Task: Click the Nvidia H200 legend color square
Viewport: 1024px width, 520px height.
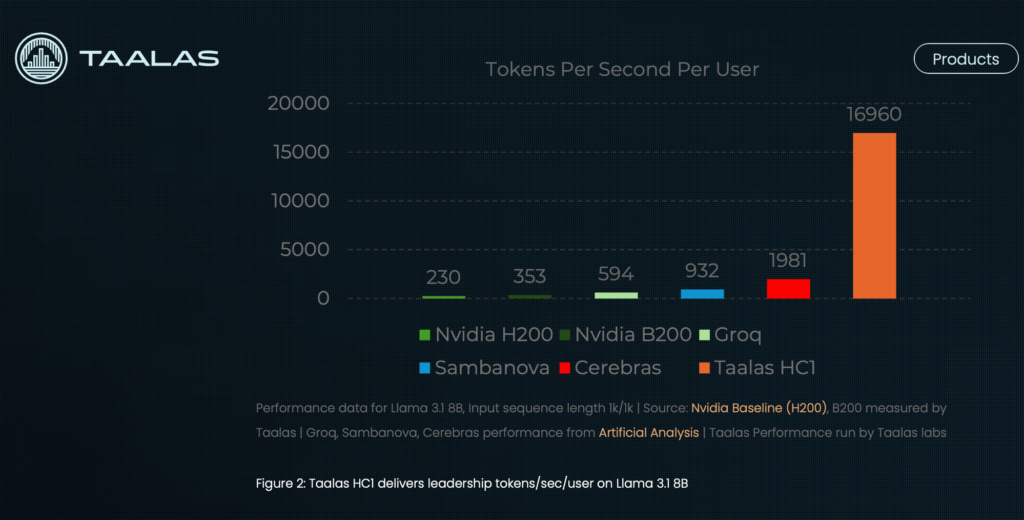Action: point(424,335)
